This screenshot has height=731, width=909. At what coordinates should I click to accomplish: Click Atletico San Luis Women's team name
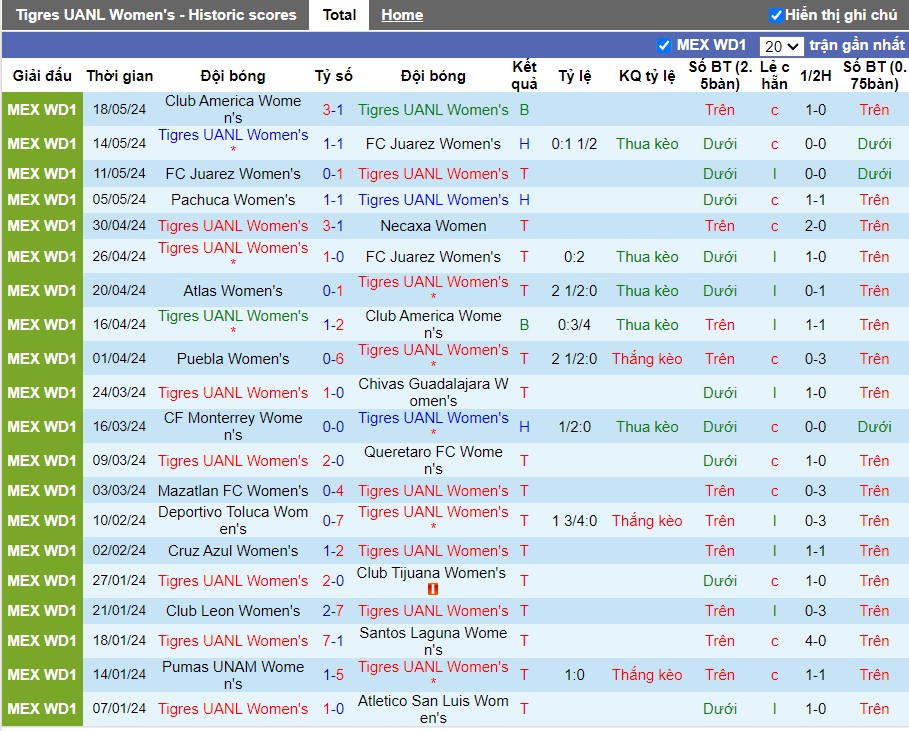[433, 709]
